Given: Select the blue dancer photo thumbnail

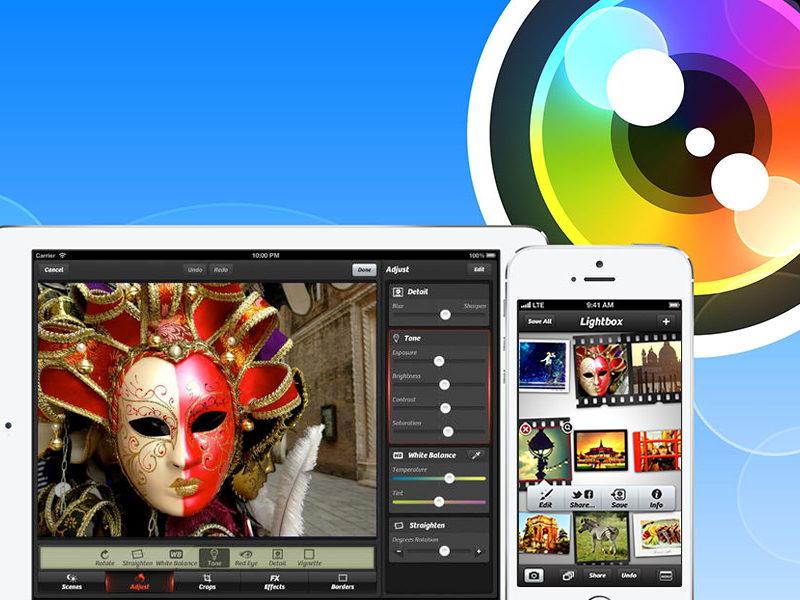Looking at the screenshot, I should (544, 365).
